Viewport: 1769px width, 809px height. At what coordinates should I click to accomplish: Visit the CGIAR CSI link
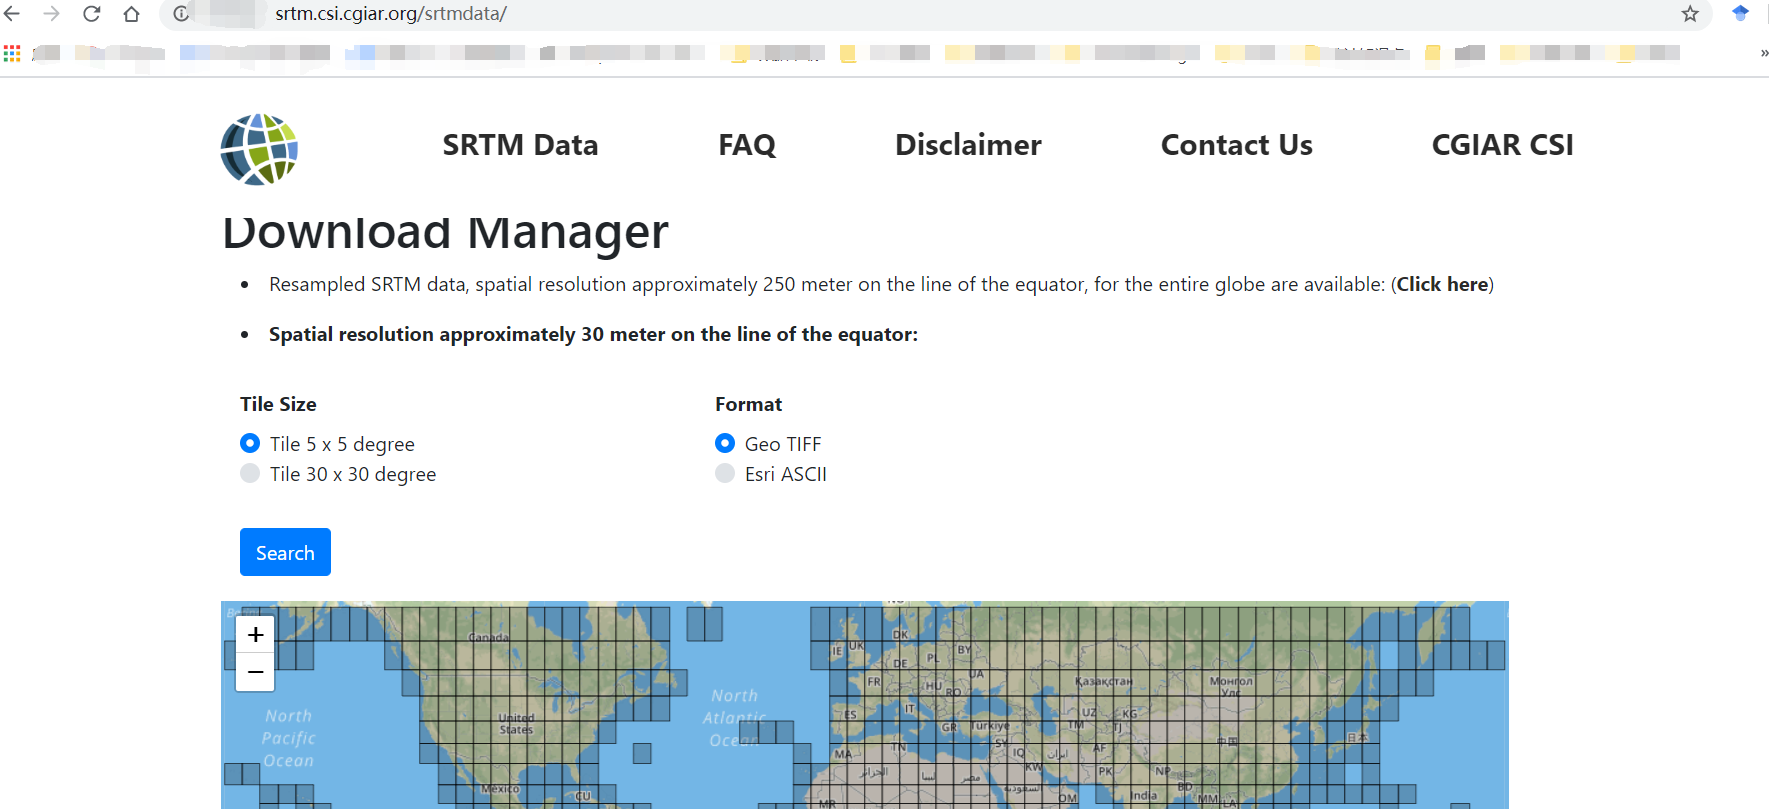[x=1502, y=145]
